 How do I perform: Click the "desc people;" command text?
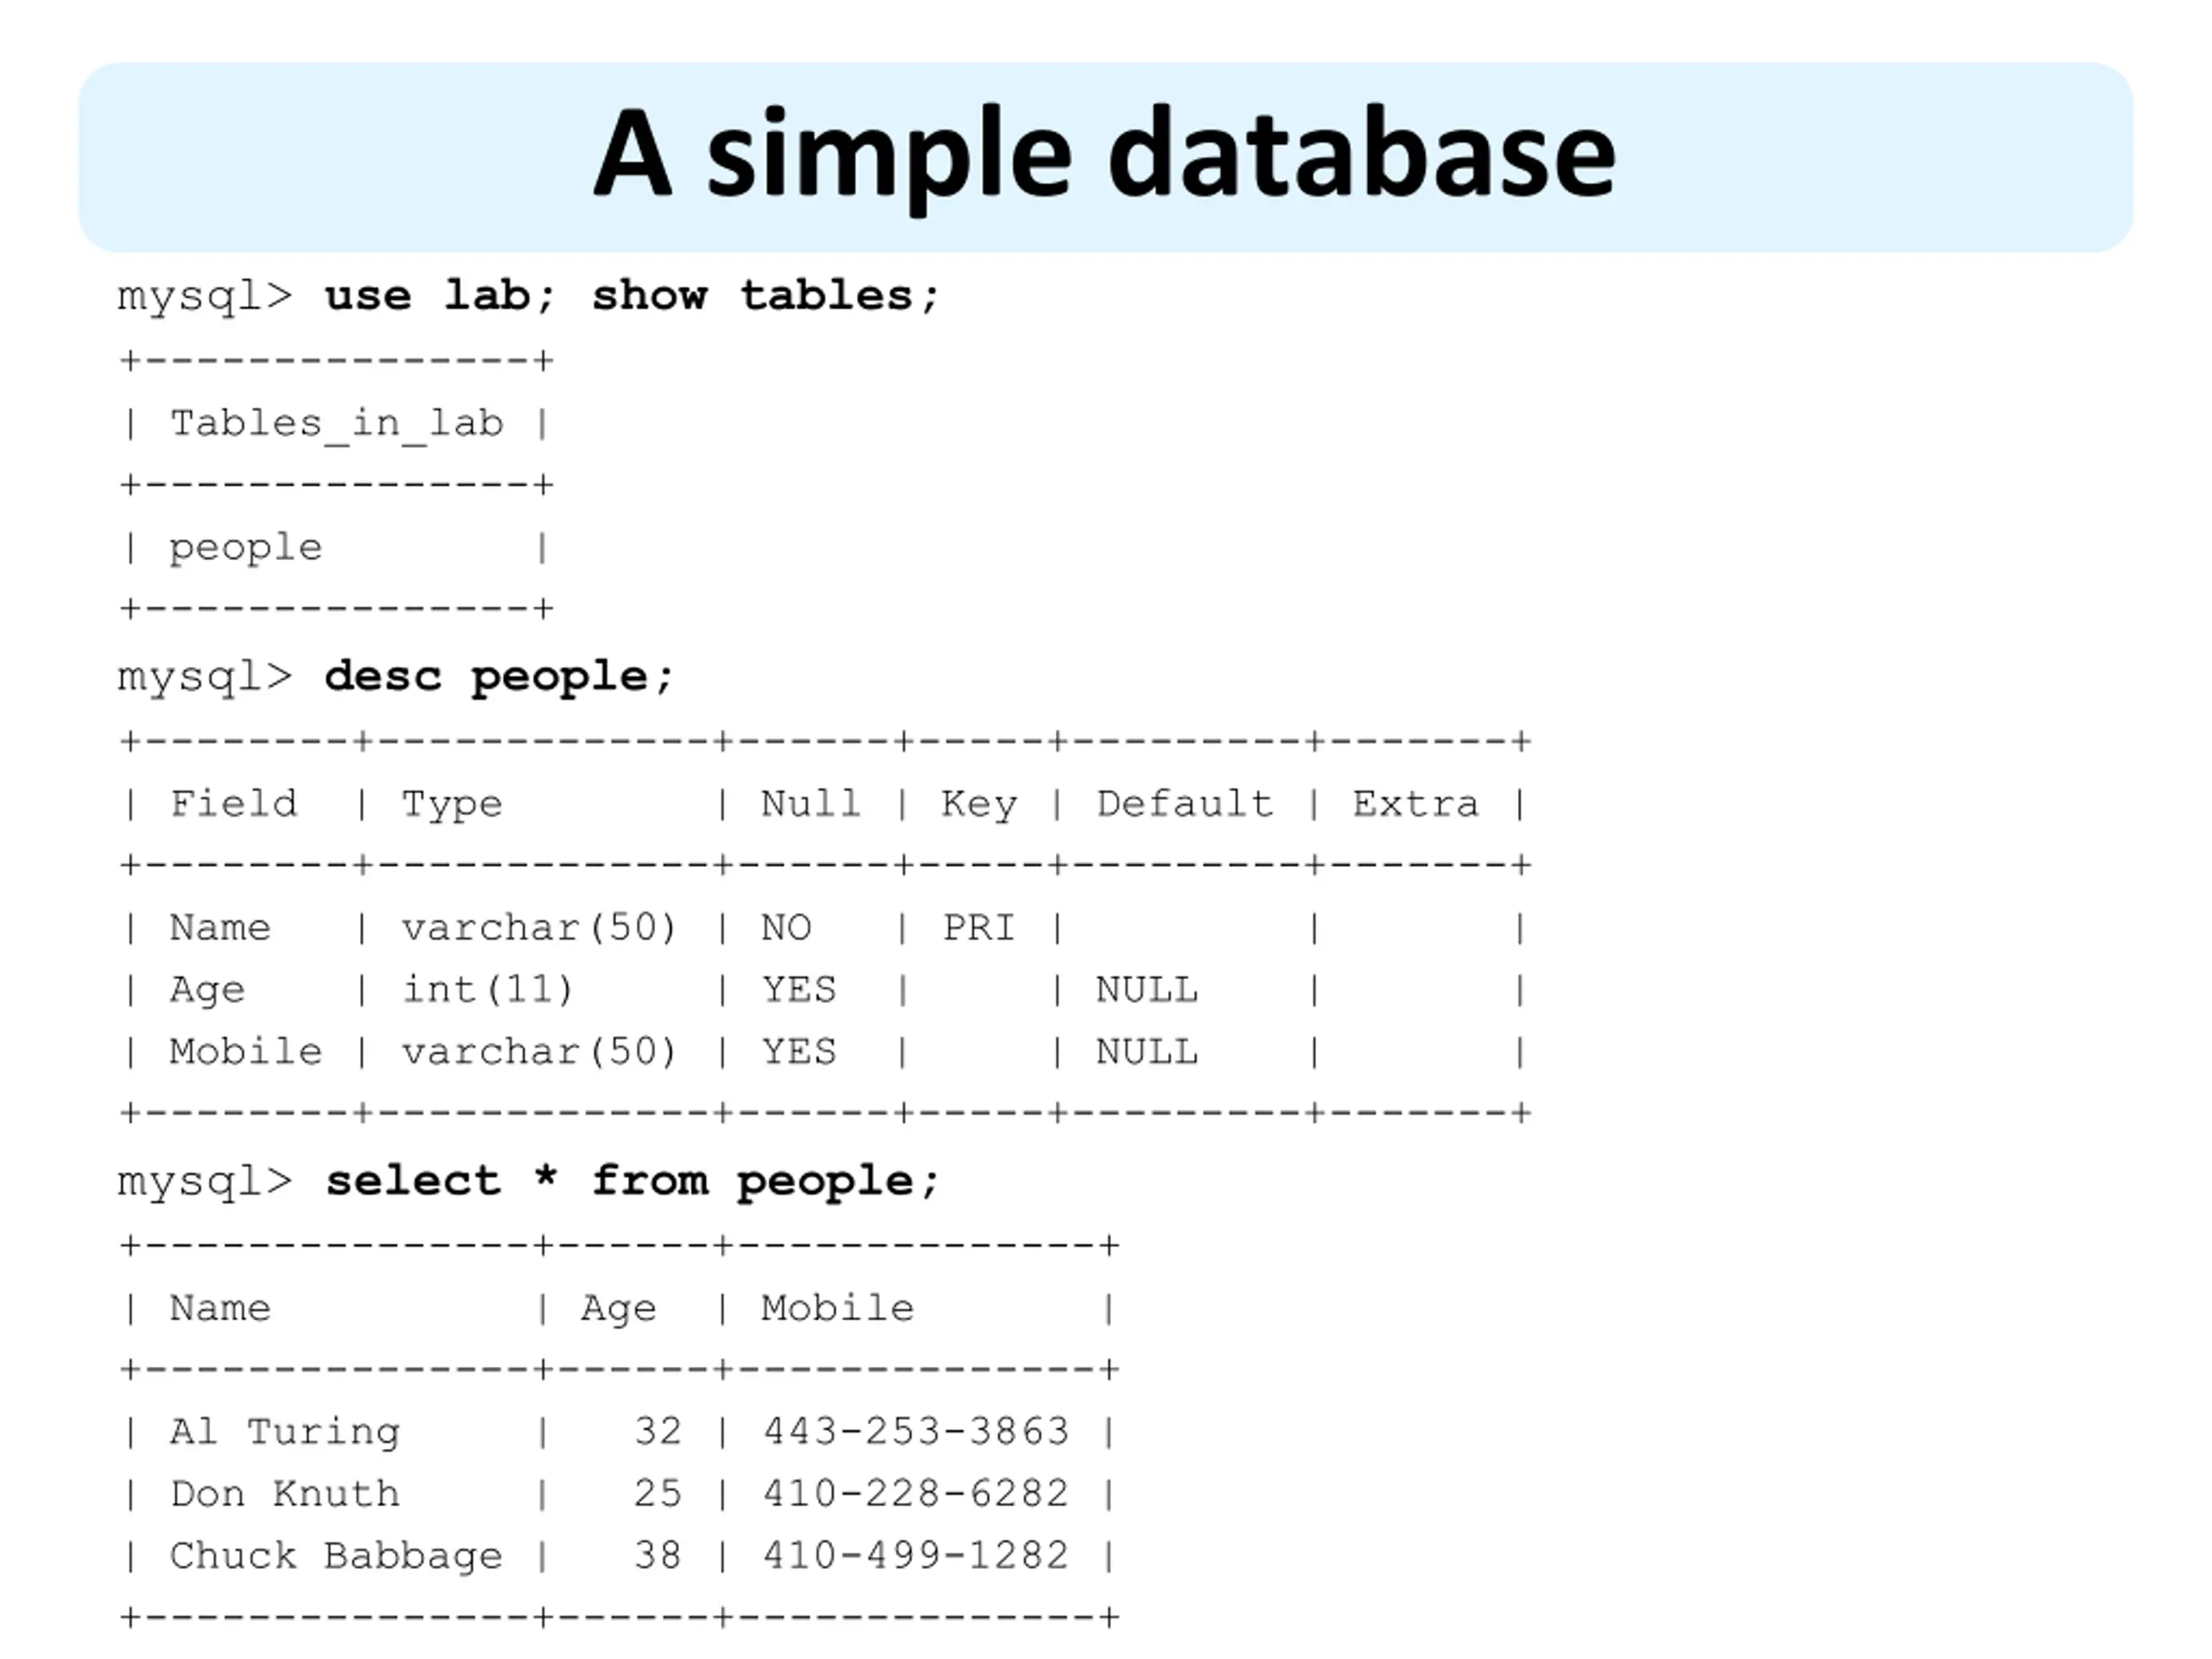point(499,677)
